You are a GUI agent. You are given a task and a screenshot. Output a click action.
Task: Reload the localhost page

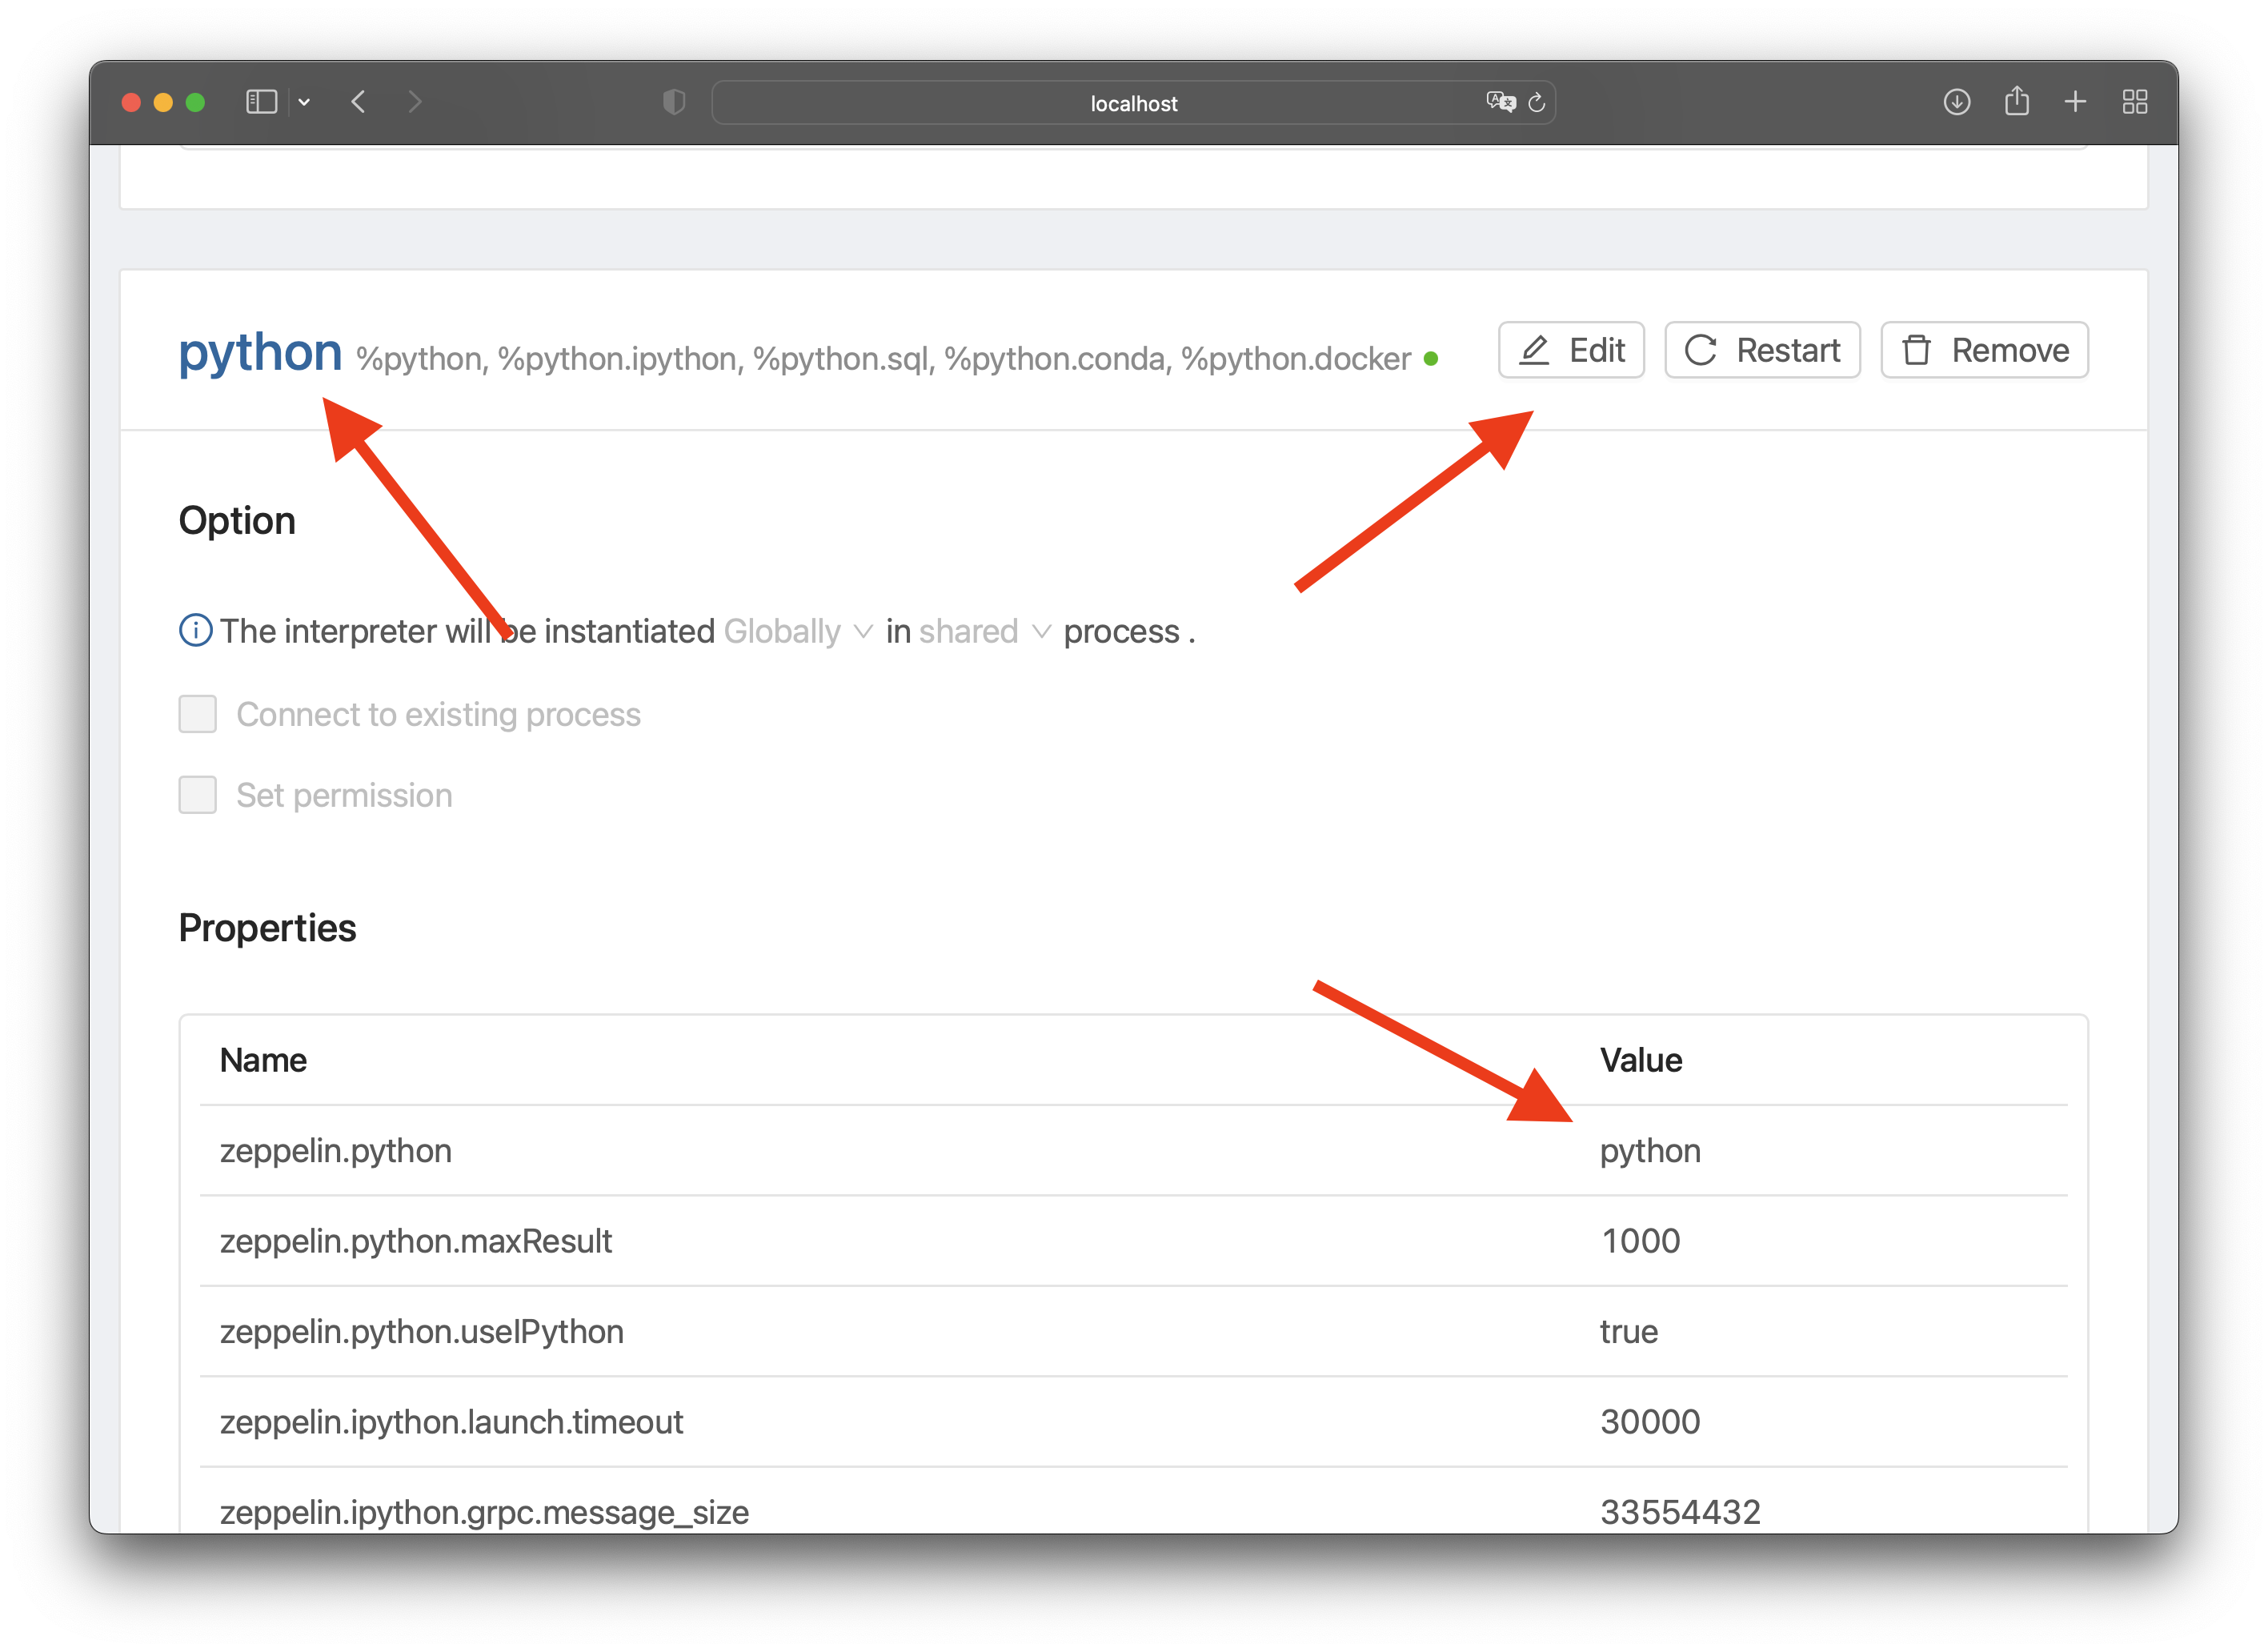tap(1537, 102)
